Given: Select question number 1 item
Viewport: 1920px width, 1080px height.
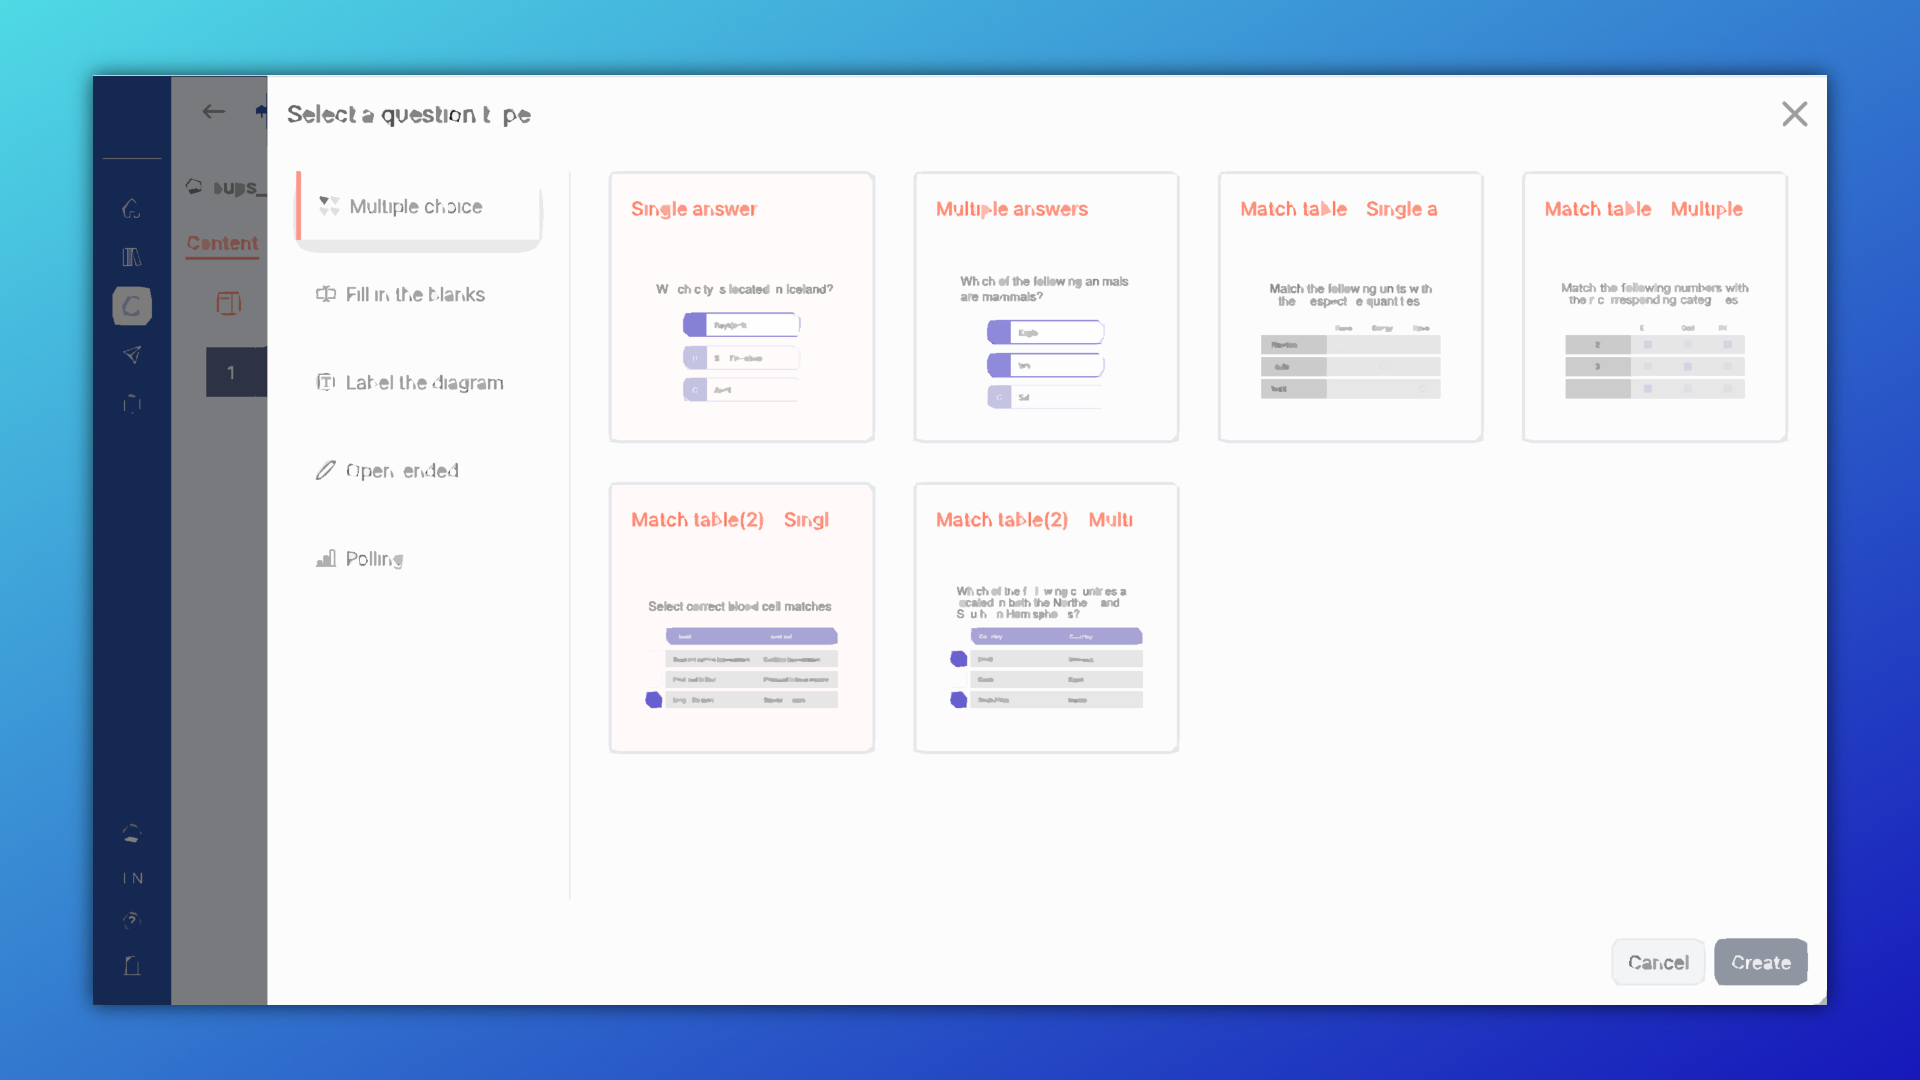Looking at the screenshot, I should pos(236,372).
